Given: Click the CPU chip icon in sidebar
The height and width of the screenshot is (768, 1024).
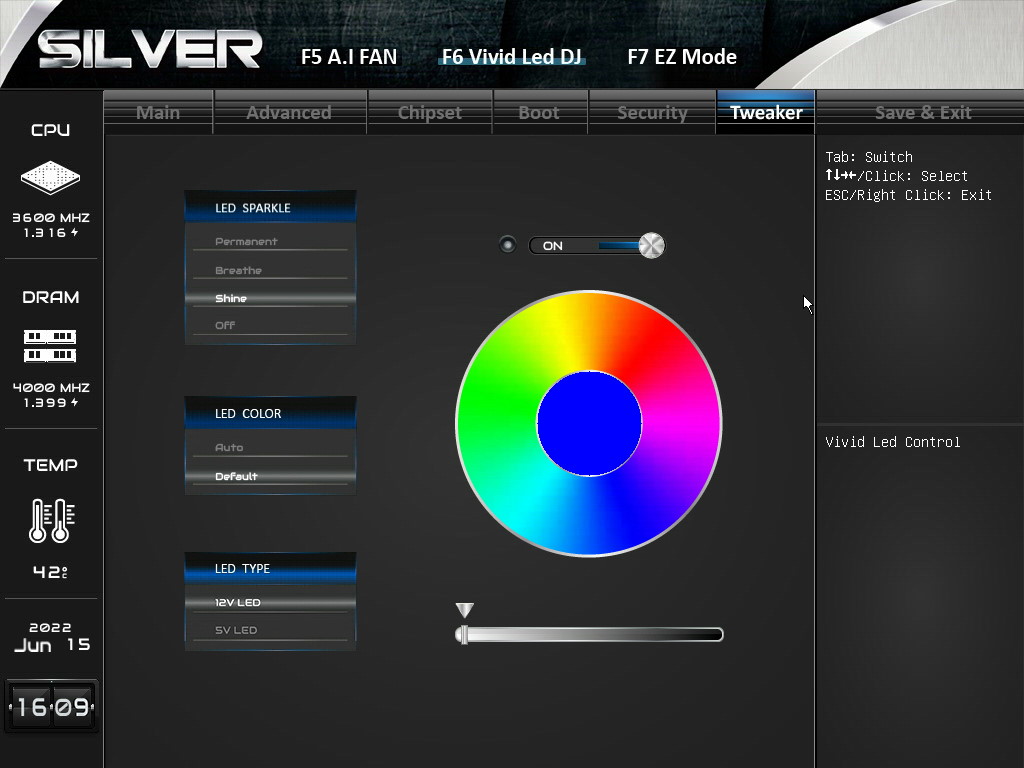Looking at the screenshot, I should point(50,179).
